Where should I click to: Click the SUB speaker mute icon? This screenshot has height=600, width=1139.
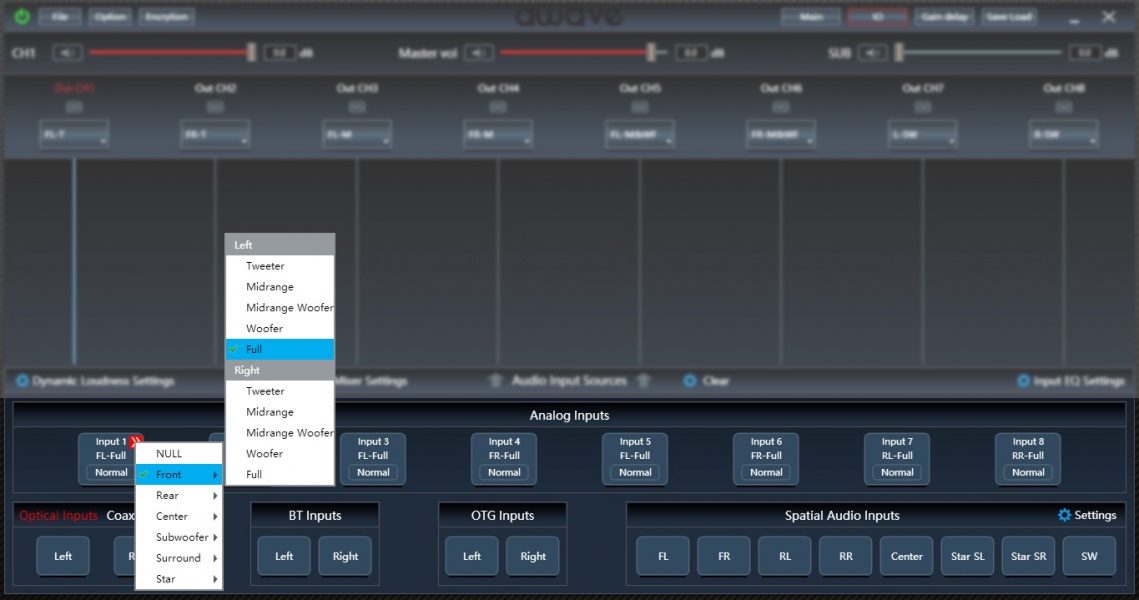872,53
